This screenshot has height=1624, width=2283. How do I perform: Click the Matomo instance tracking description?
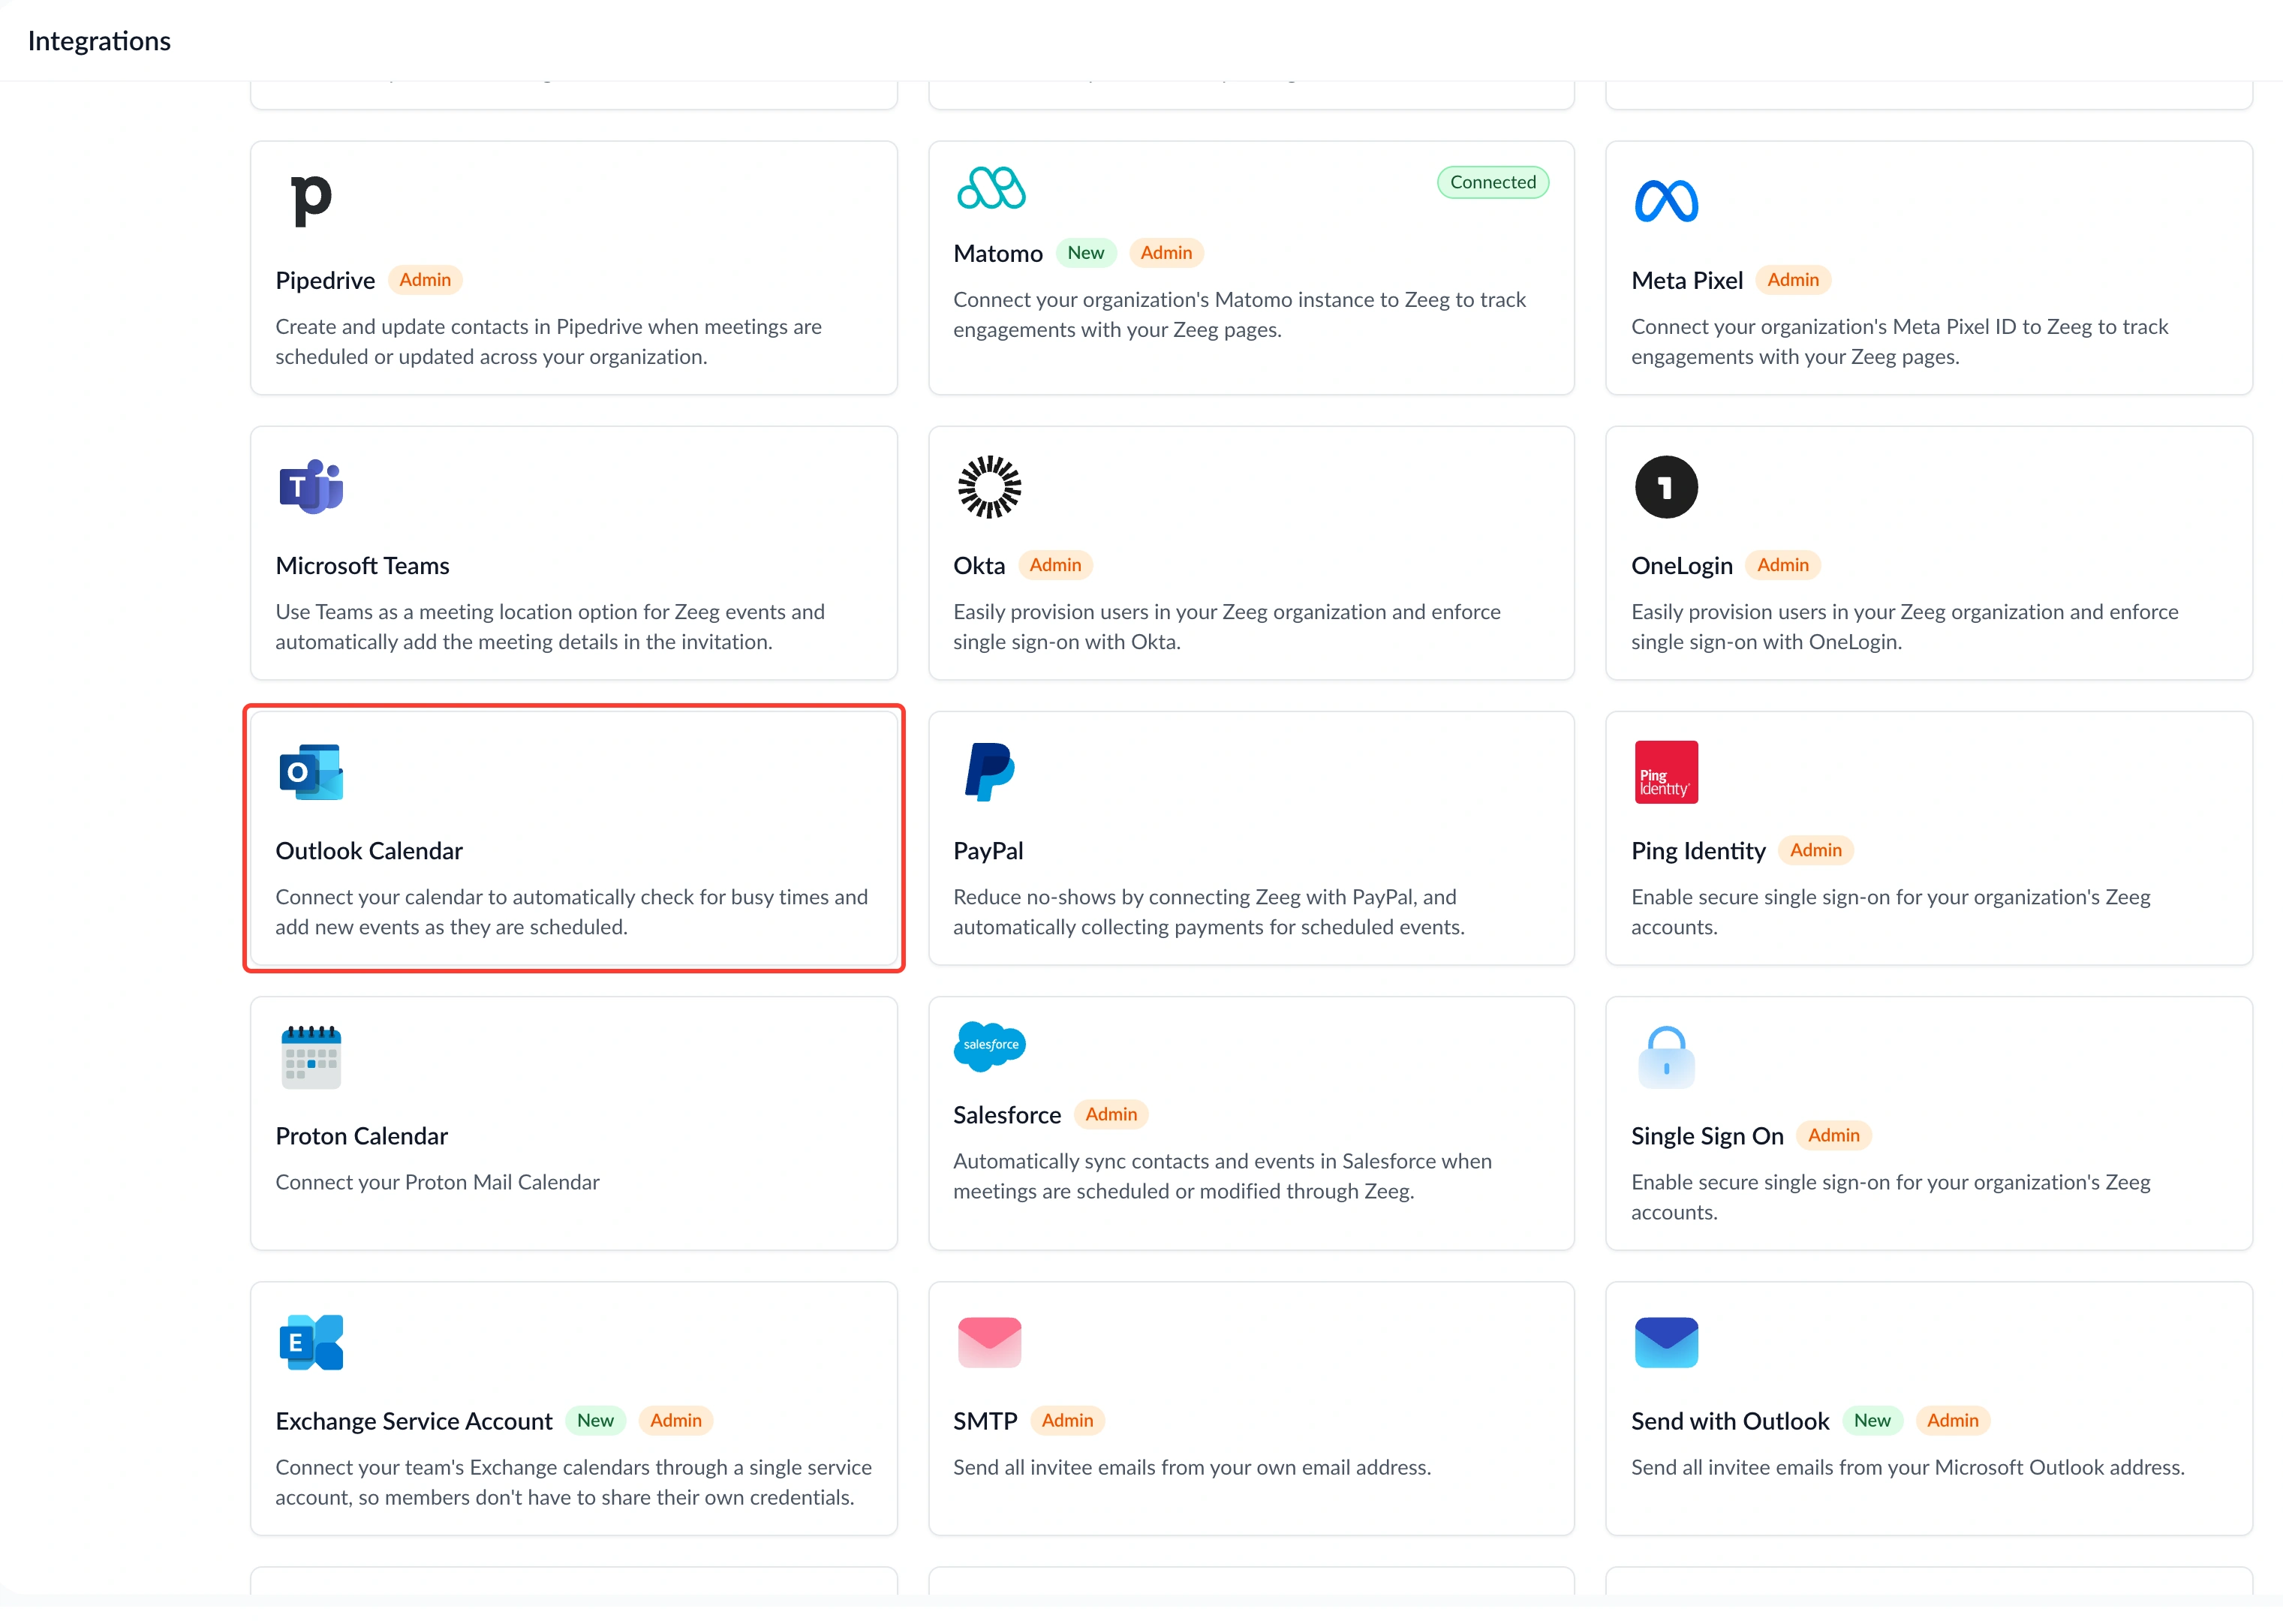1239,314
